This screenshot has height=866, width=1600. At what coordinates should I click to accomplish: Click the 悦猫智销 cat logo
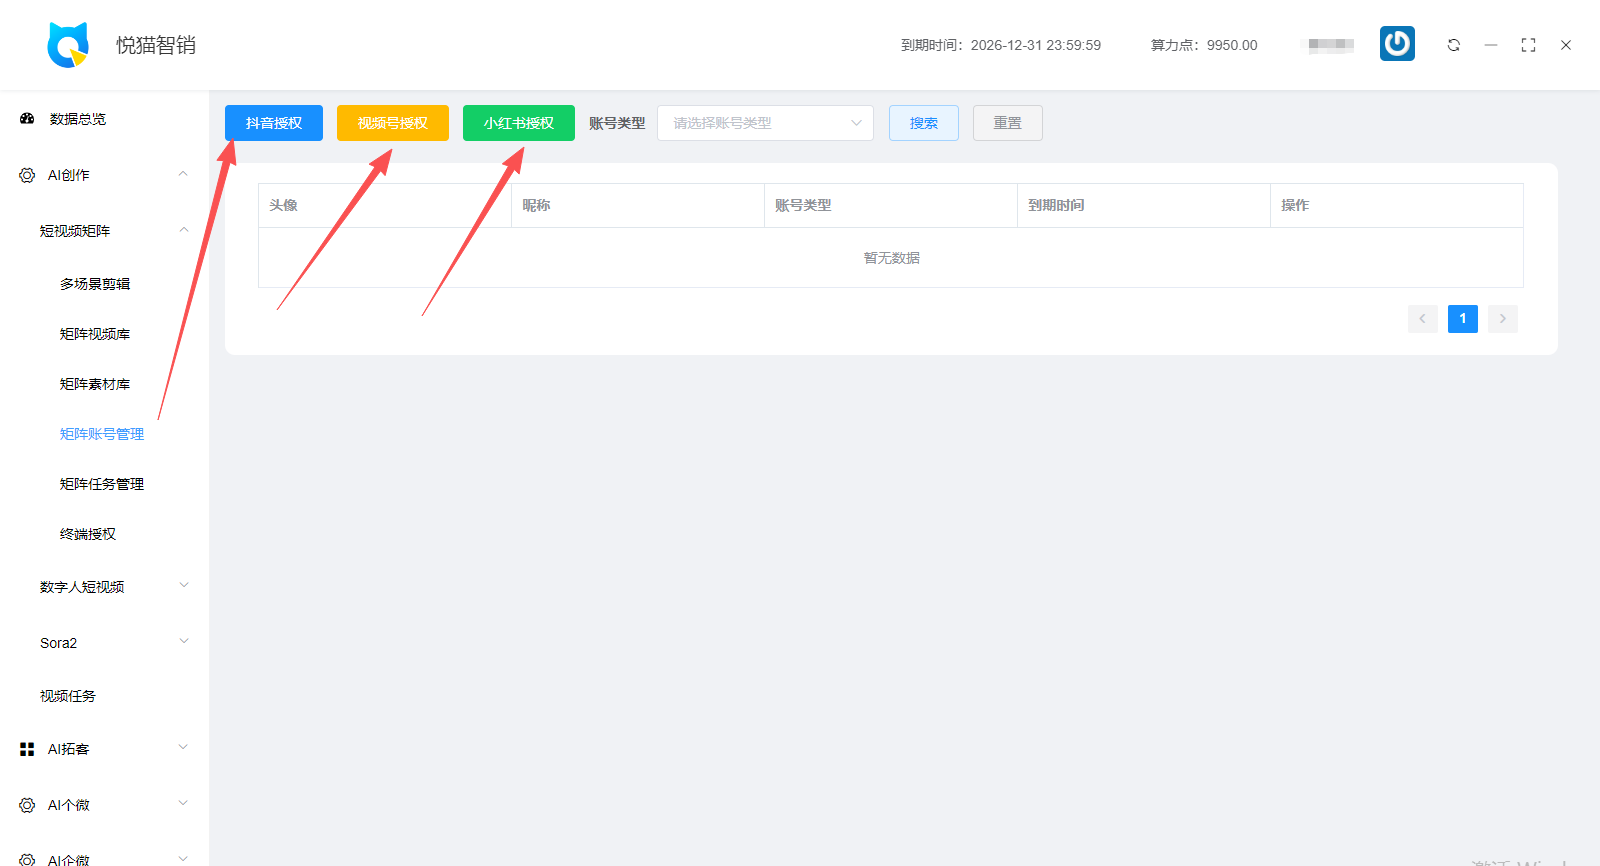click(68, 45)
